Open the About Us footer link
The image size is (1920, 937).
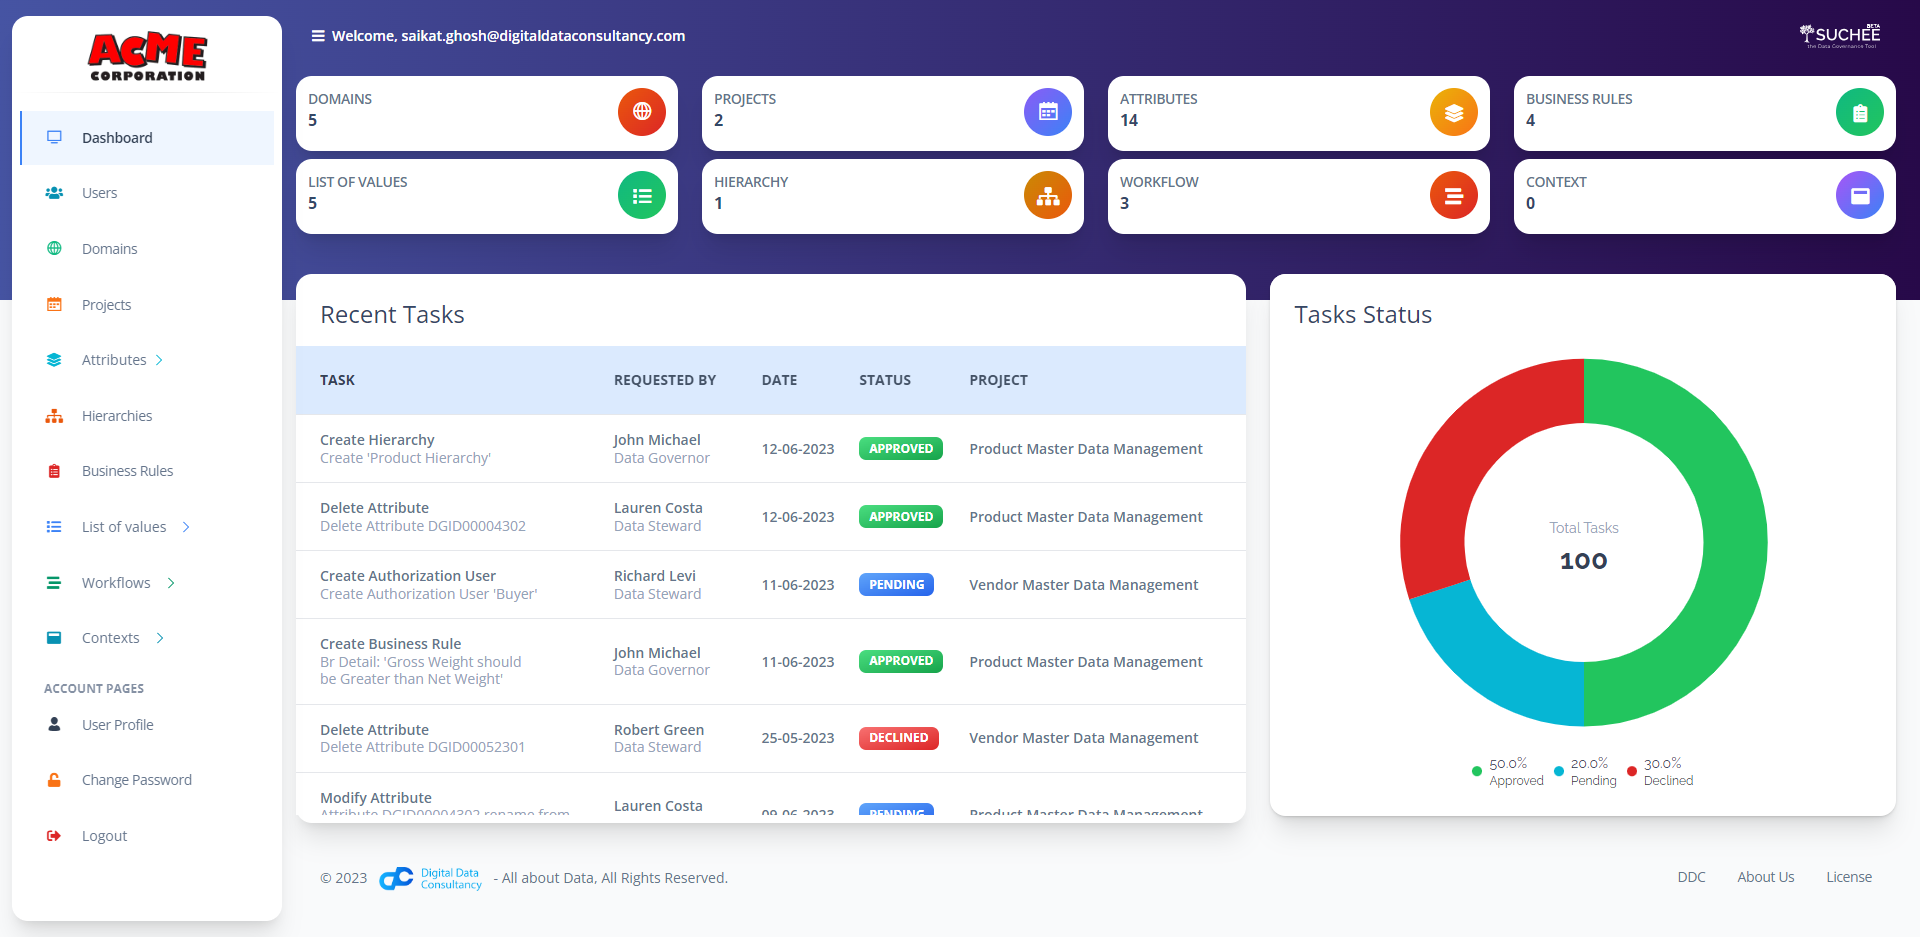click(1765, 877)
